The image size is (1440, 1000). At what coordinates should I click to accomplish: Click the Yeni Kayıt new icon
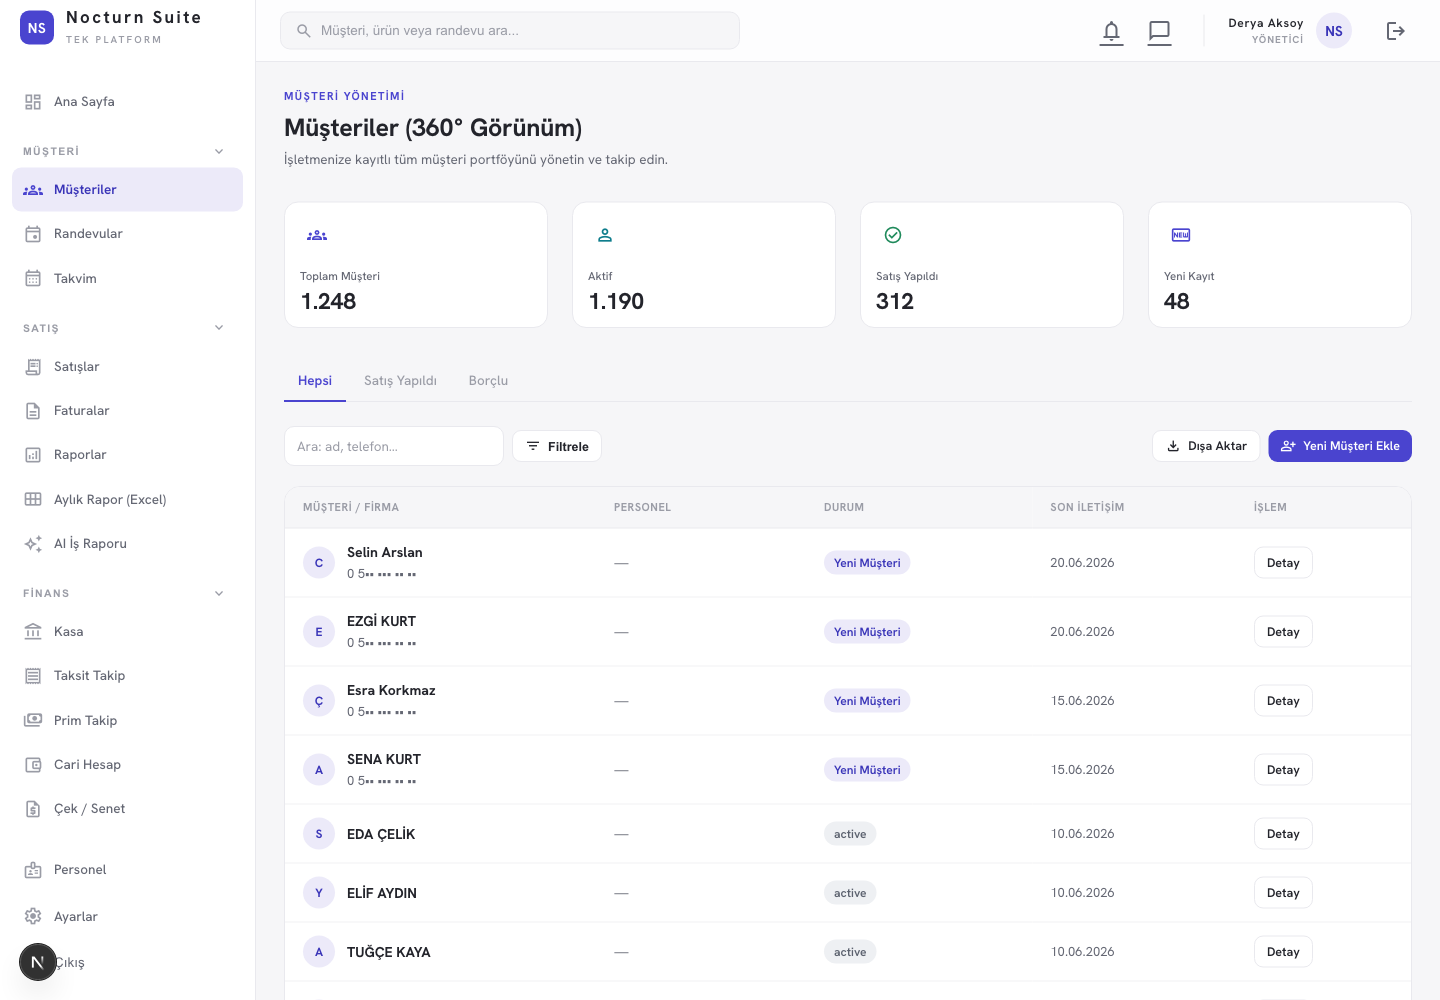[x=1181, y=235]
